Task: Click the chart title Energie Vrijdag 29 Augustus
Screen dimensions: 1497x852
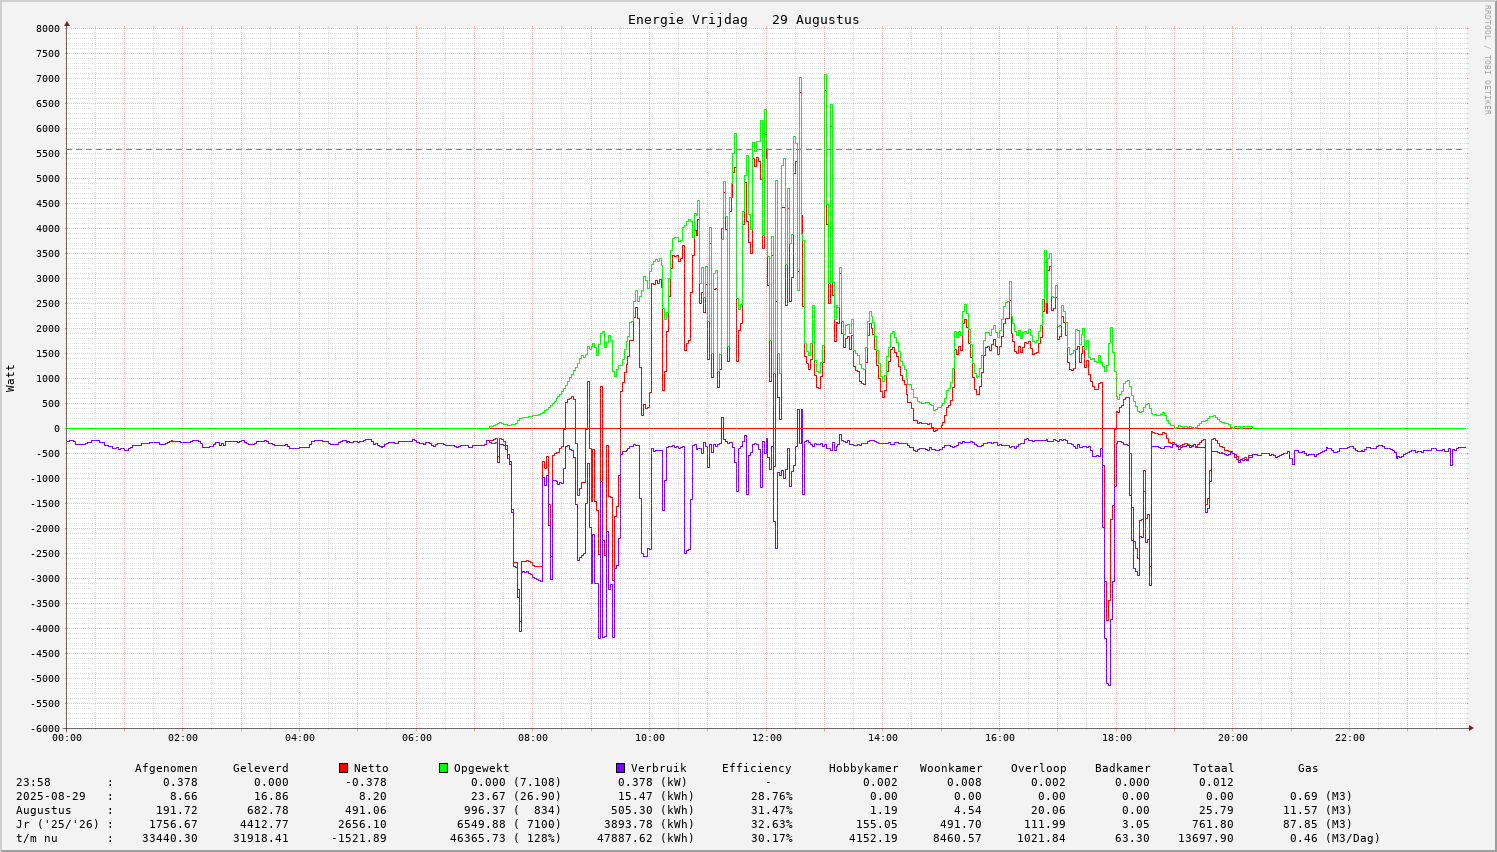Action: pos(743,20)
